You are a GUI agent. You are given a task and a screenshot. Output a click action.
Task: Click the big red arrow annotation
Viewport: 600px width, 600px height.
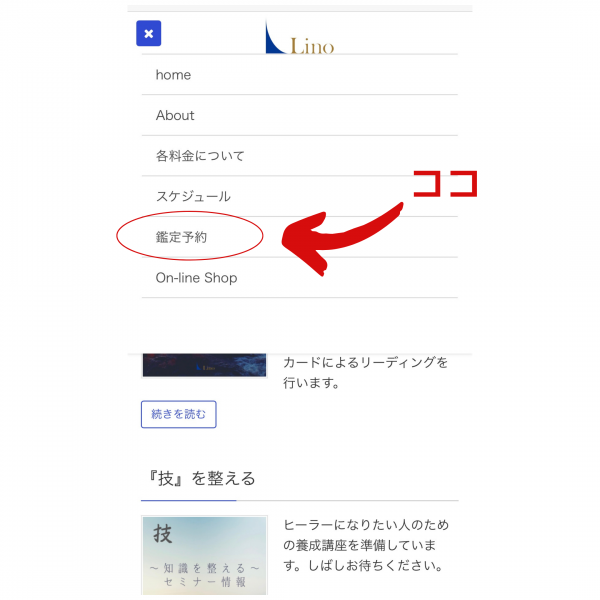tap(342, 239)
